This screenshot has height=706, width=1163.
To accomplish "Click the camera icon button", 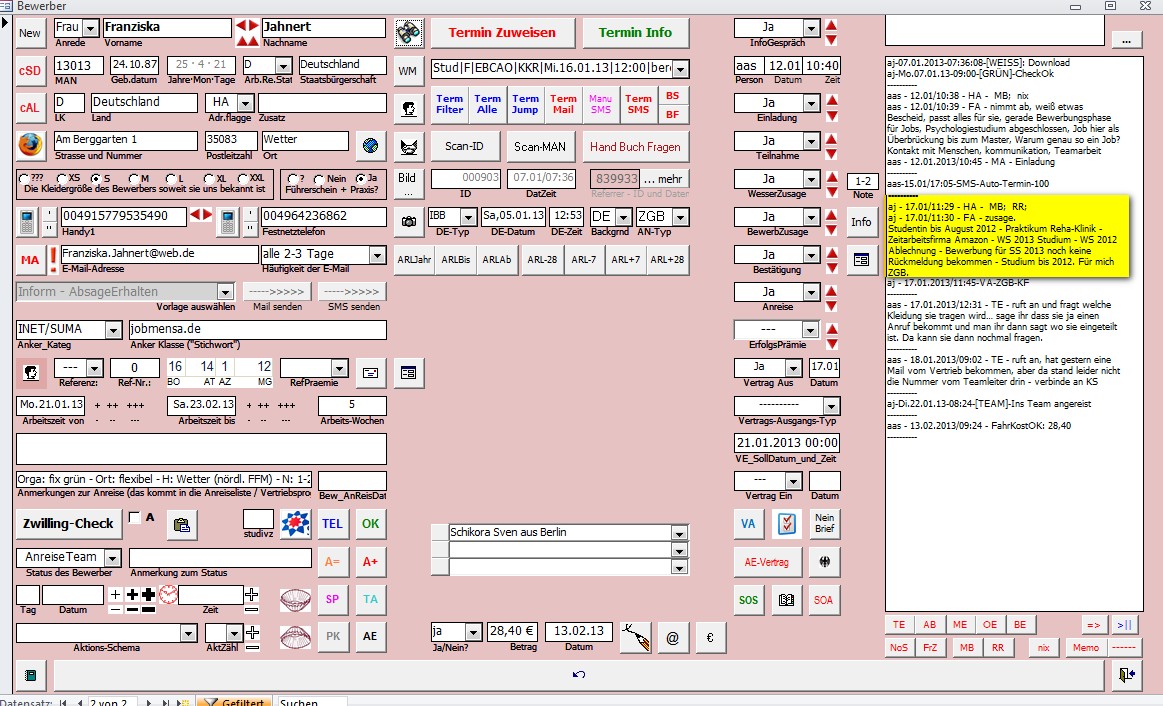I will (x=407, y=220).
